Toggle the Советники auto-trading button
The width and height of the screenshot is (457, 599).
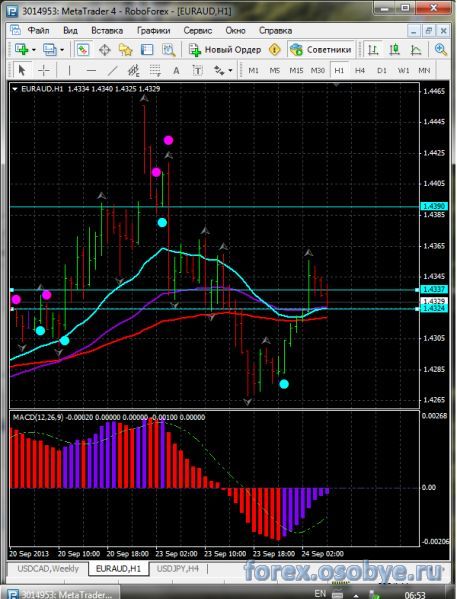[x=321, y=50]
